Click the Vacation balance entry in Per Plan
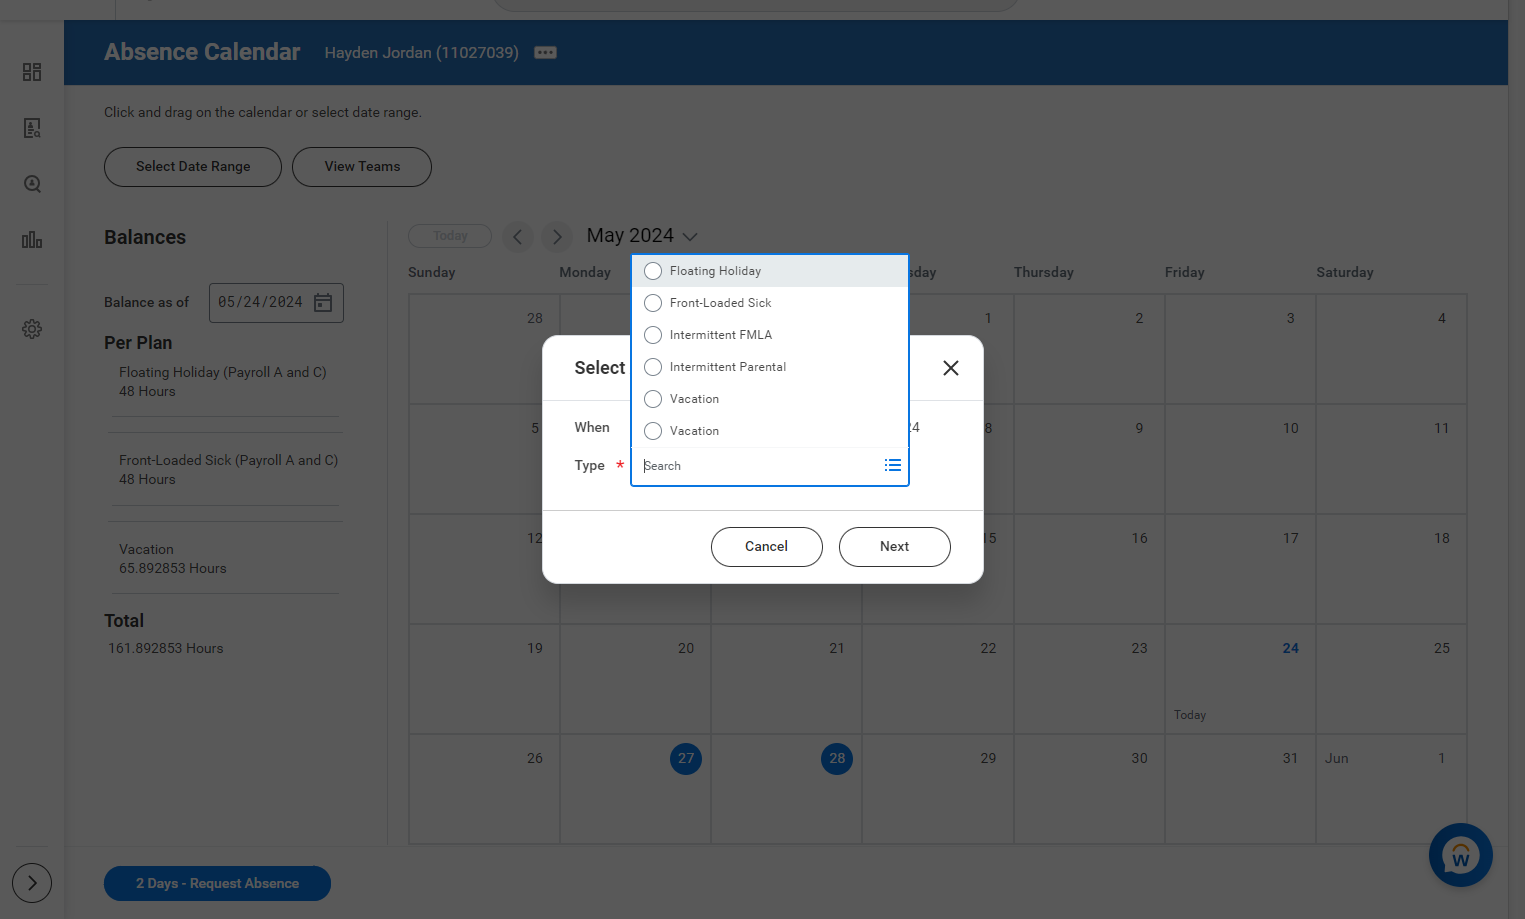The width and height of the screenshot is (1525, 919). coord(173,559)
